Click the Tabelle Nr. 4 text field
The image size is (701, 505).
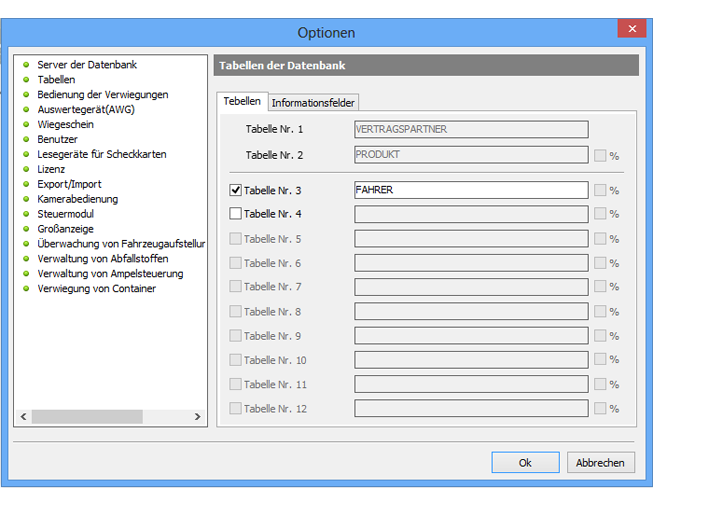pyautogui.click(x=470, y=214)
